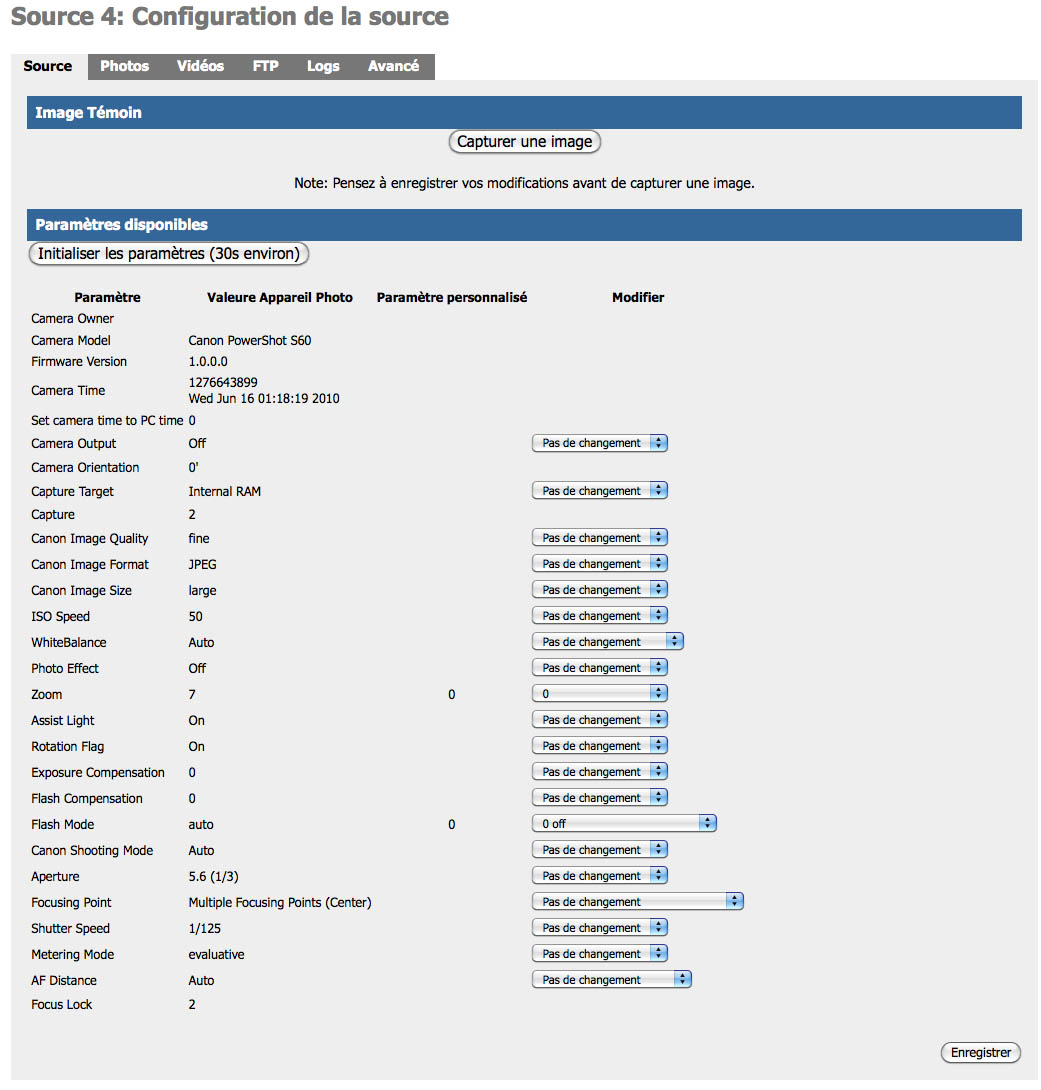Open the Zoom value dropdown
Screen dimensions: 1041x1090
coord(599,694)
